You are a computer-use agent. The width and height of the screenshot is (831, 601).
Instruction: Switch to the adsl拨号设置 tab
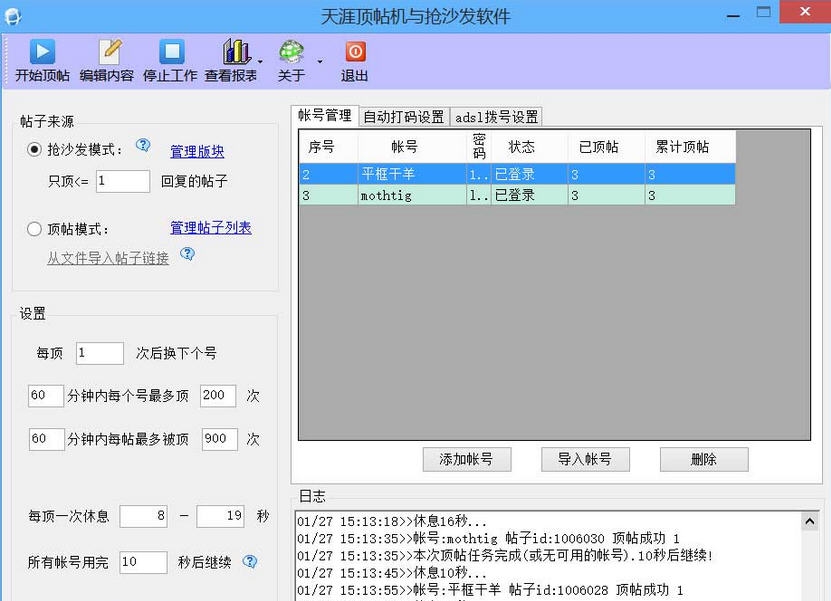496,115
